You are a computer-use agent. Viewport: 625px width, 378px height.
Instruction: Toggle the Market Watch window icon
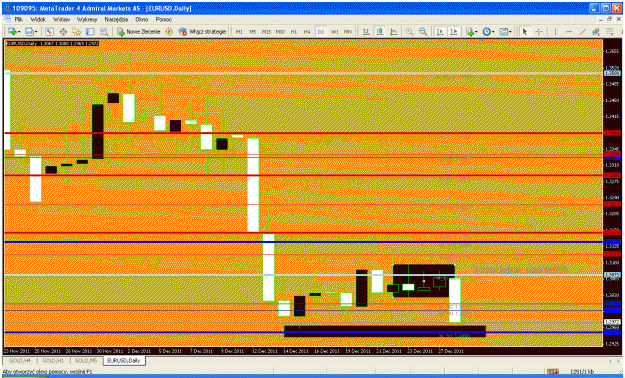click(x=49, y=32)
